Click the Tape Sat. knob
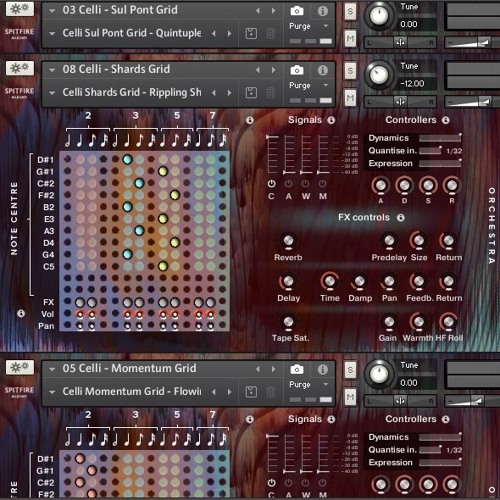The image size is (500, 500). click(x=288, y=322)
